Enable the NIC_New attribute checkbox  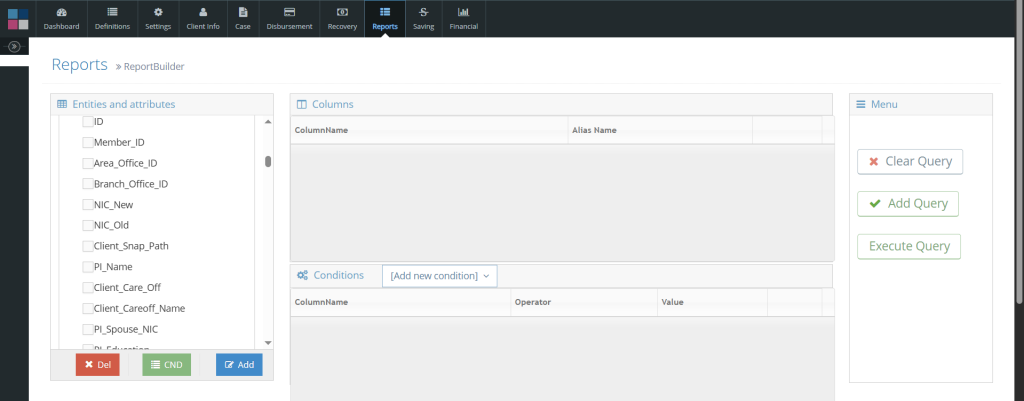tap(87, 204)
